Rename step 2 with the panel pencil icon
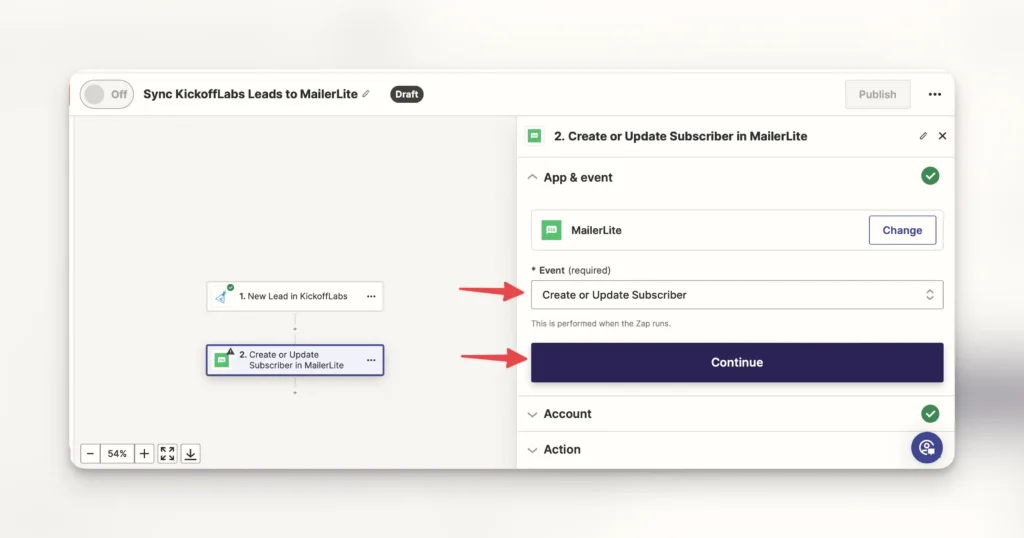This screenshot has height=538, width=1024. tap(923, 136)
